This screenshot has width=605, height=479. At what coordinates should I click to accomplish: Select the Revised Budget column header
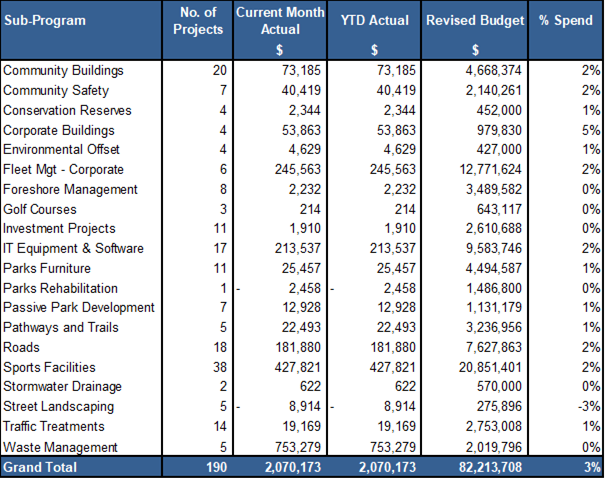point(475,20)
